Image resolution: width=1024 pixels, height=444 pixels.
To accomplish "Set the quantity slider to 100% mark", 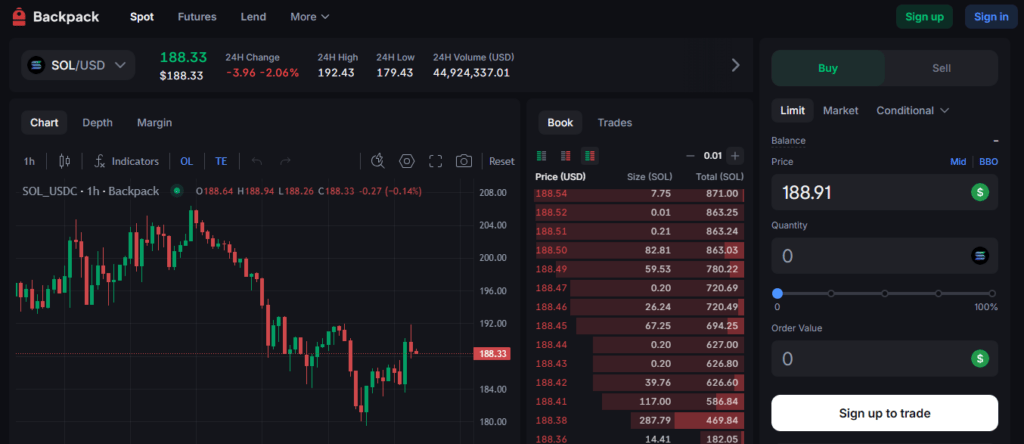I will point(992,294).
